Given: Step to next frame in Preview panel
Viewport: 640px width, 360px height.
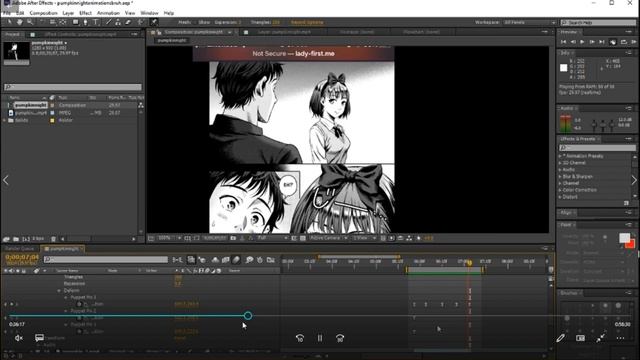Looking at the screenshot, I should [x=592, y=42].
